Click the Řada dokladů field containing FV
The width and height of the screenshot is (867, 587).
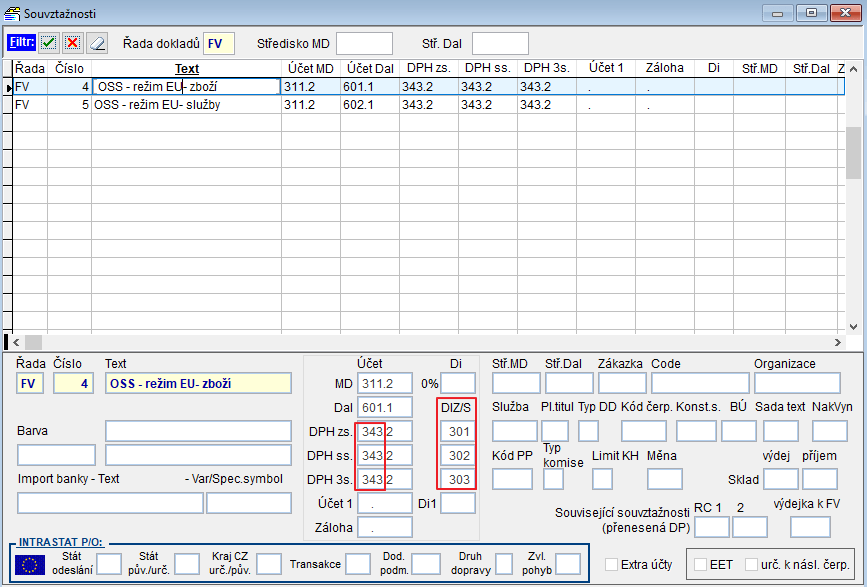219,44
